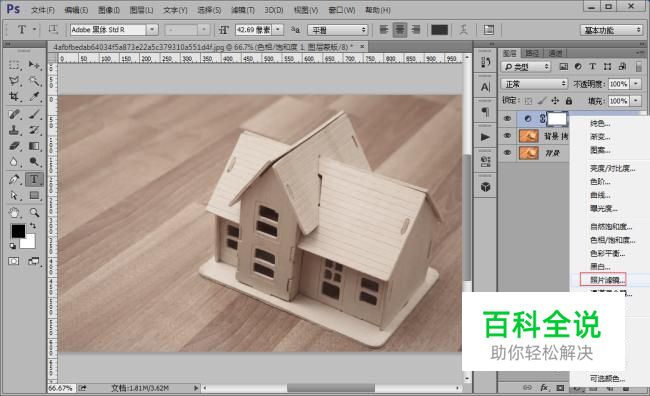The width and height of the screenshot is (650, 396).
Task: Select the Pen tool
Action: 15,179
